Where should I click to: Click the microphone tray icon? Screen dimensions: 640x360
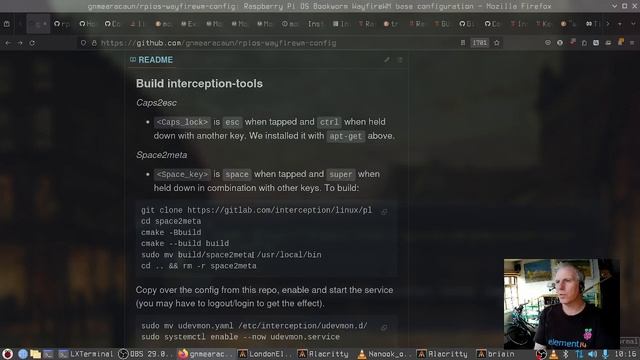click(x=605, y=354)
